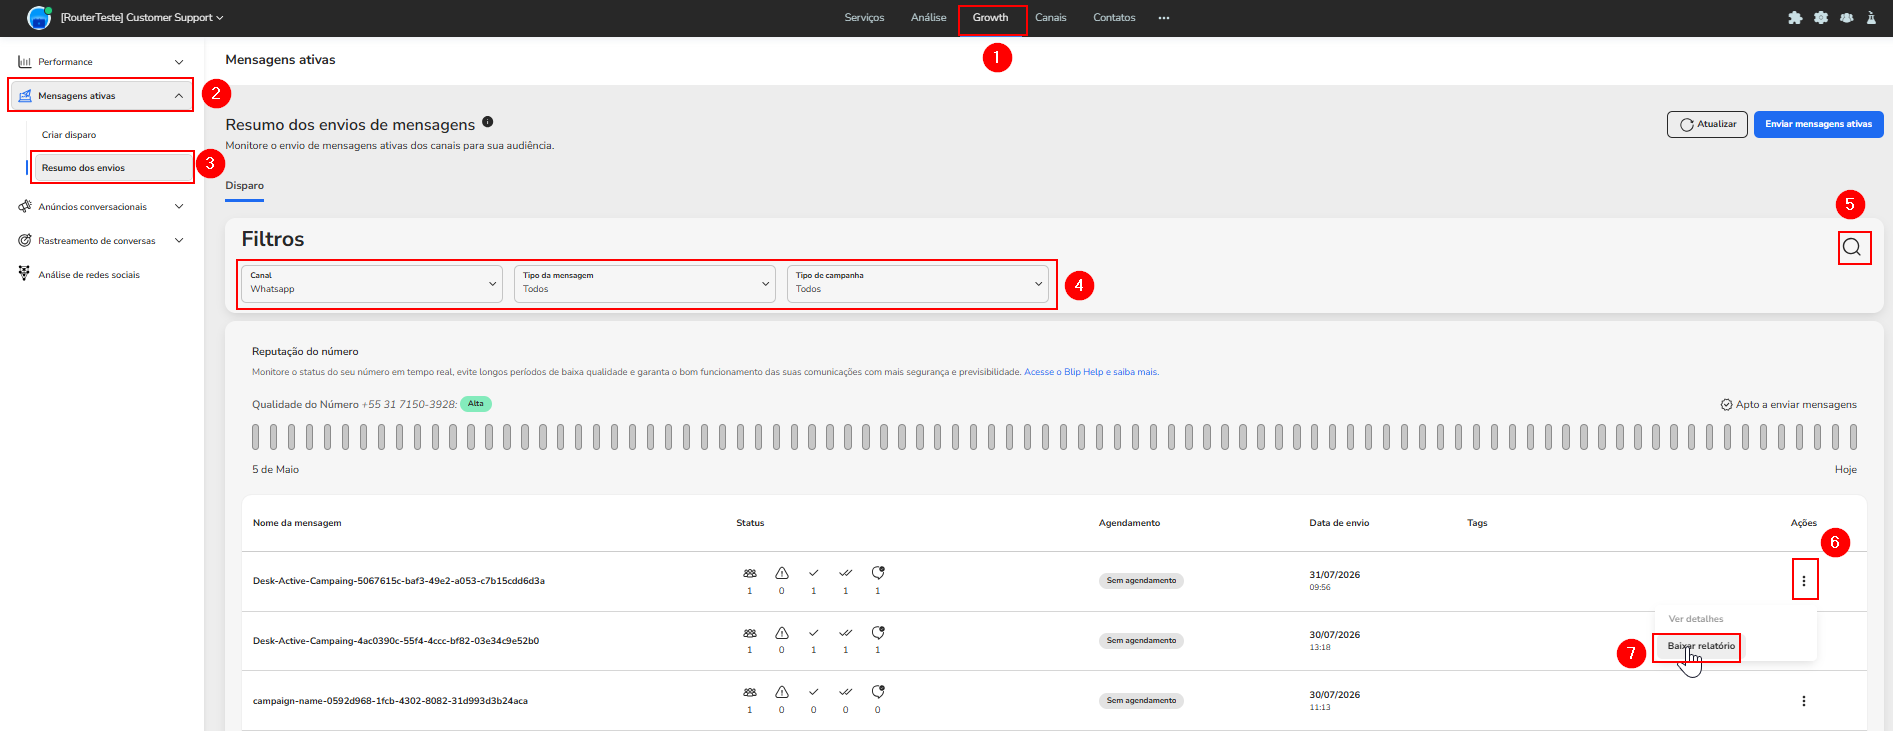Viewport: 1893px width, 731px height.
Task: Click the magnifier search icon in Filtros
Action: [1852, 247]
